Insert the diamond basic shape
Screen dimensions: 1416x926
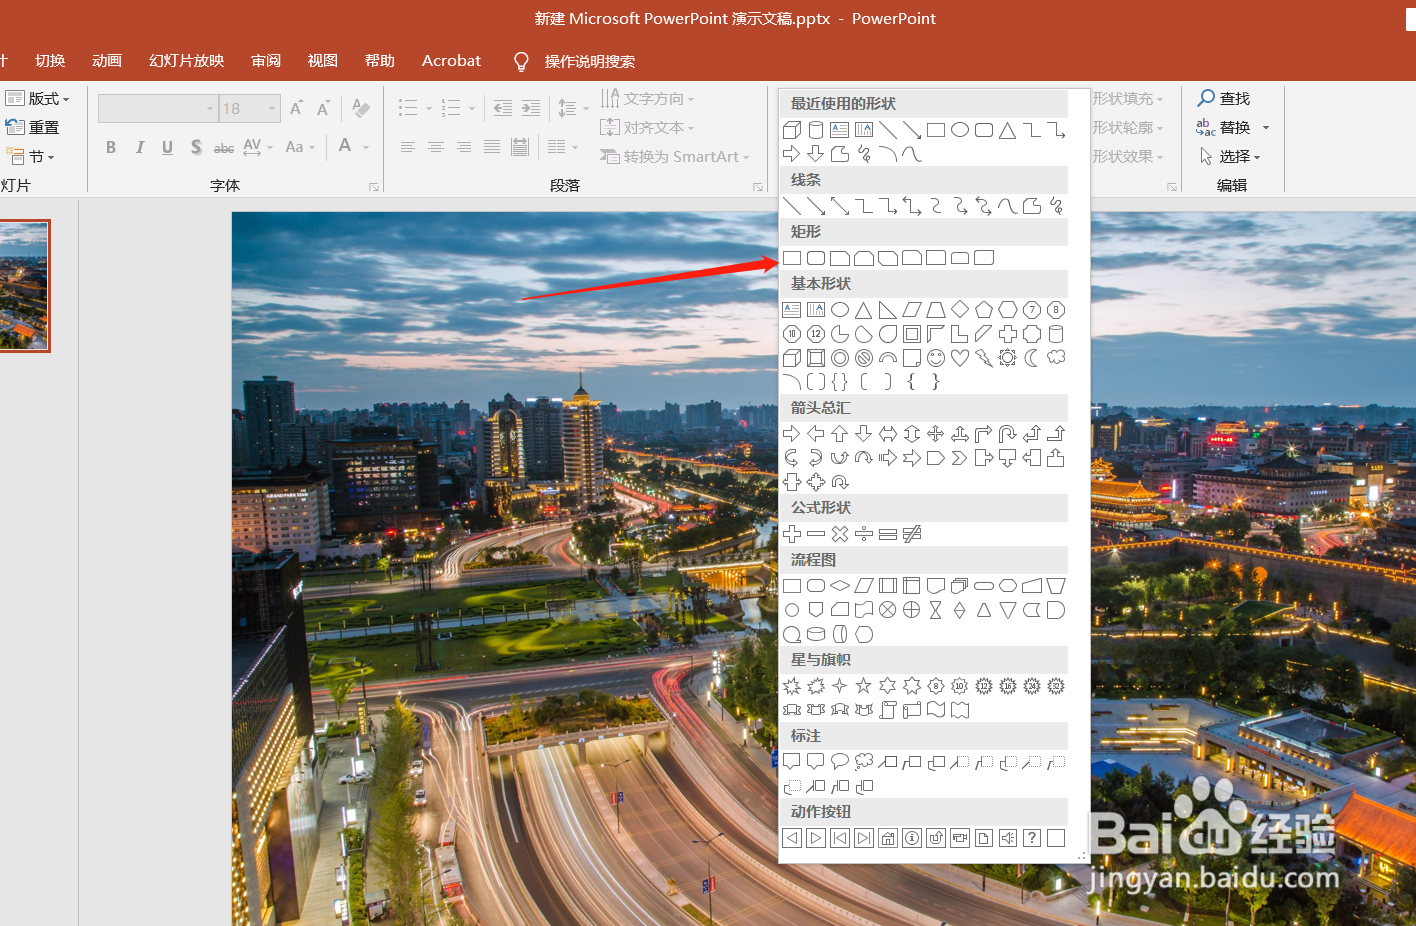tap(960, 310)
